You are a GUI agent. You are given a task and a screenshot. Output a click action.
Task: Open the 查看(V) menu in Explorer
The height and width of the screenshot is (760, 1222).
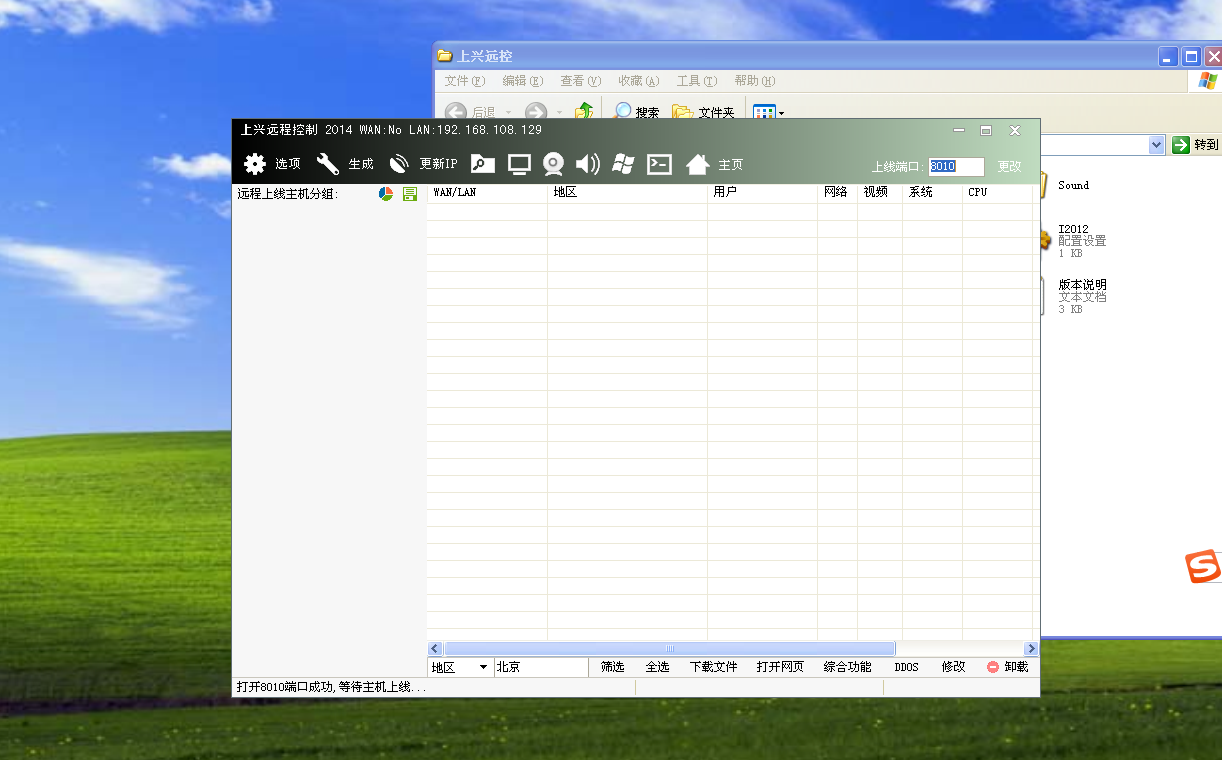click(581, 81)
